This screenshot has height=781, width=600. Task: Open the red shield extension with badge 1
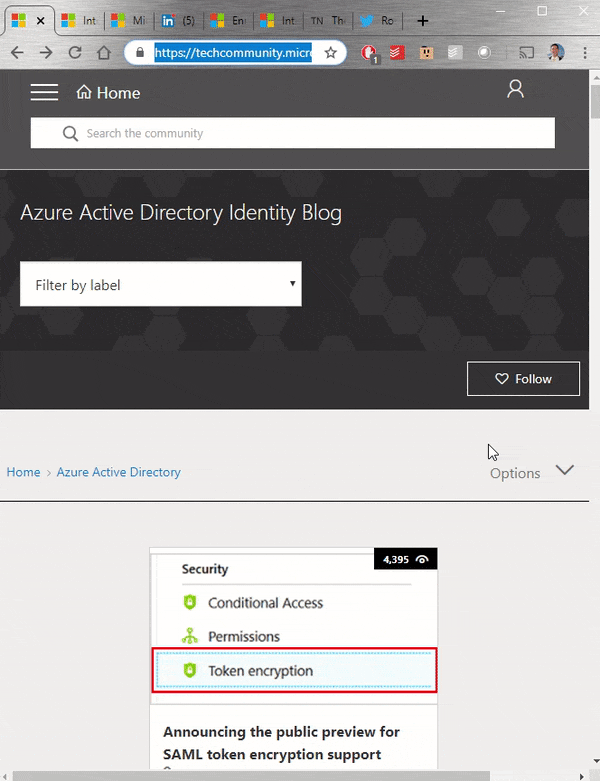pyautogui.click(x=369, y=53)
